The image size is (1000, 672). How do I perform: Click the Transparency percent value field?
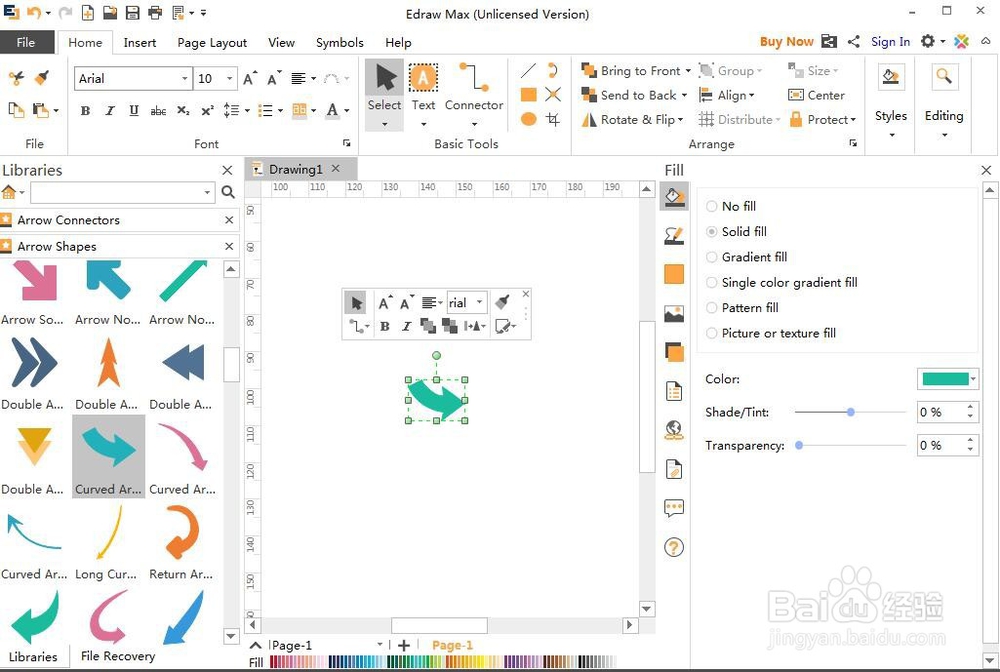941,445
